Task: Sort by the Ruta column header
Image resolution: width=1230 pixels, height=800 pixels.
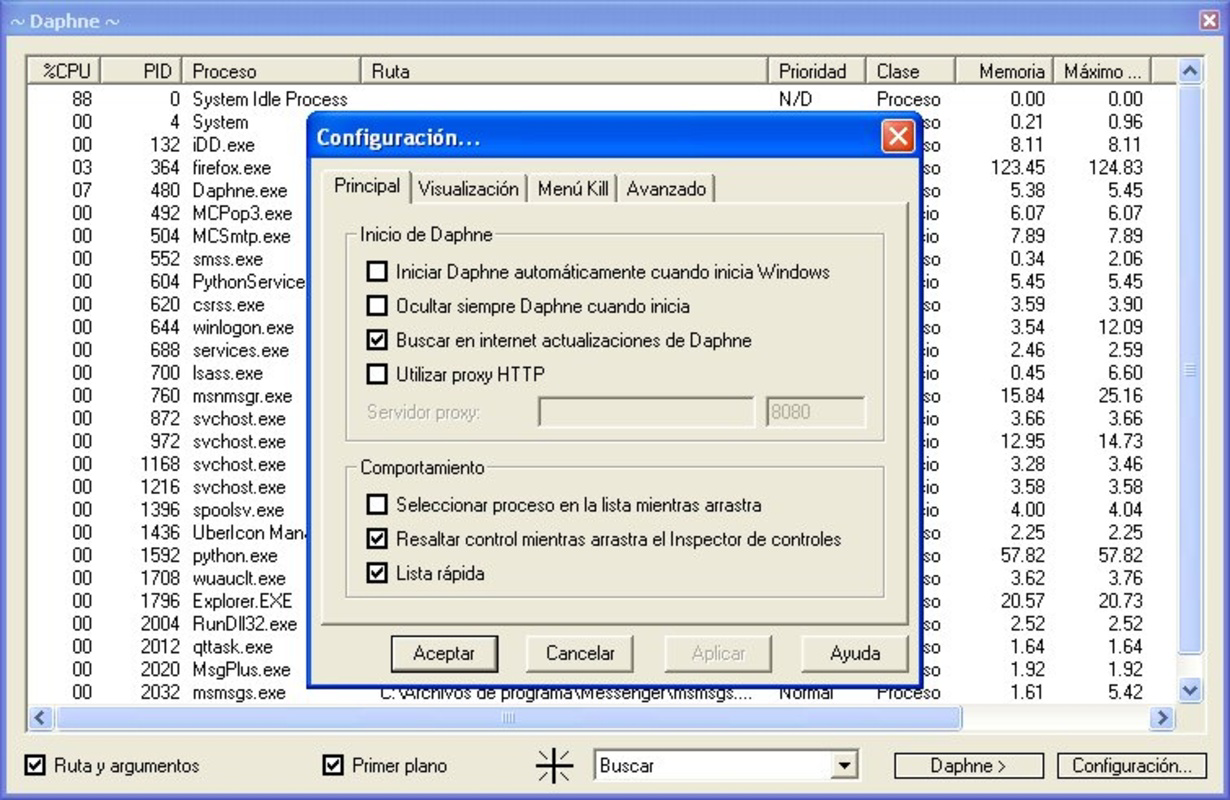Action: (x=566, y=71)
